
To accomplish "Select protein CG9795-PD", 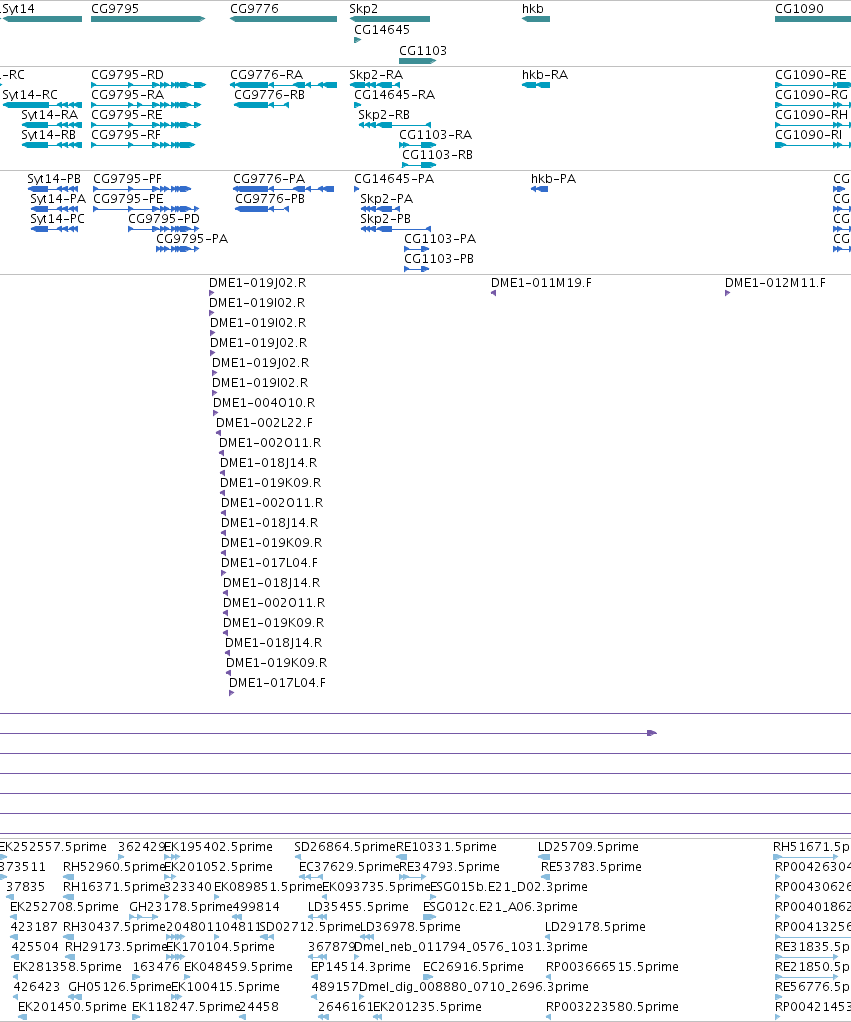I will tap(164, 218).
